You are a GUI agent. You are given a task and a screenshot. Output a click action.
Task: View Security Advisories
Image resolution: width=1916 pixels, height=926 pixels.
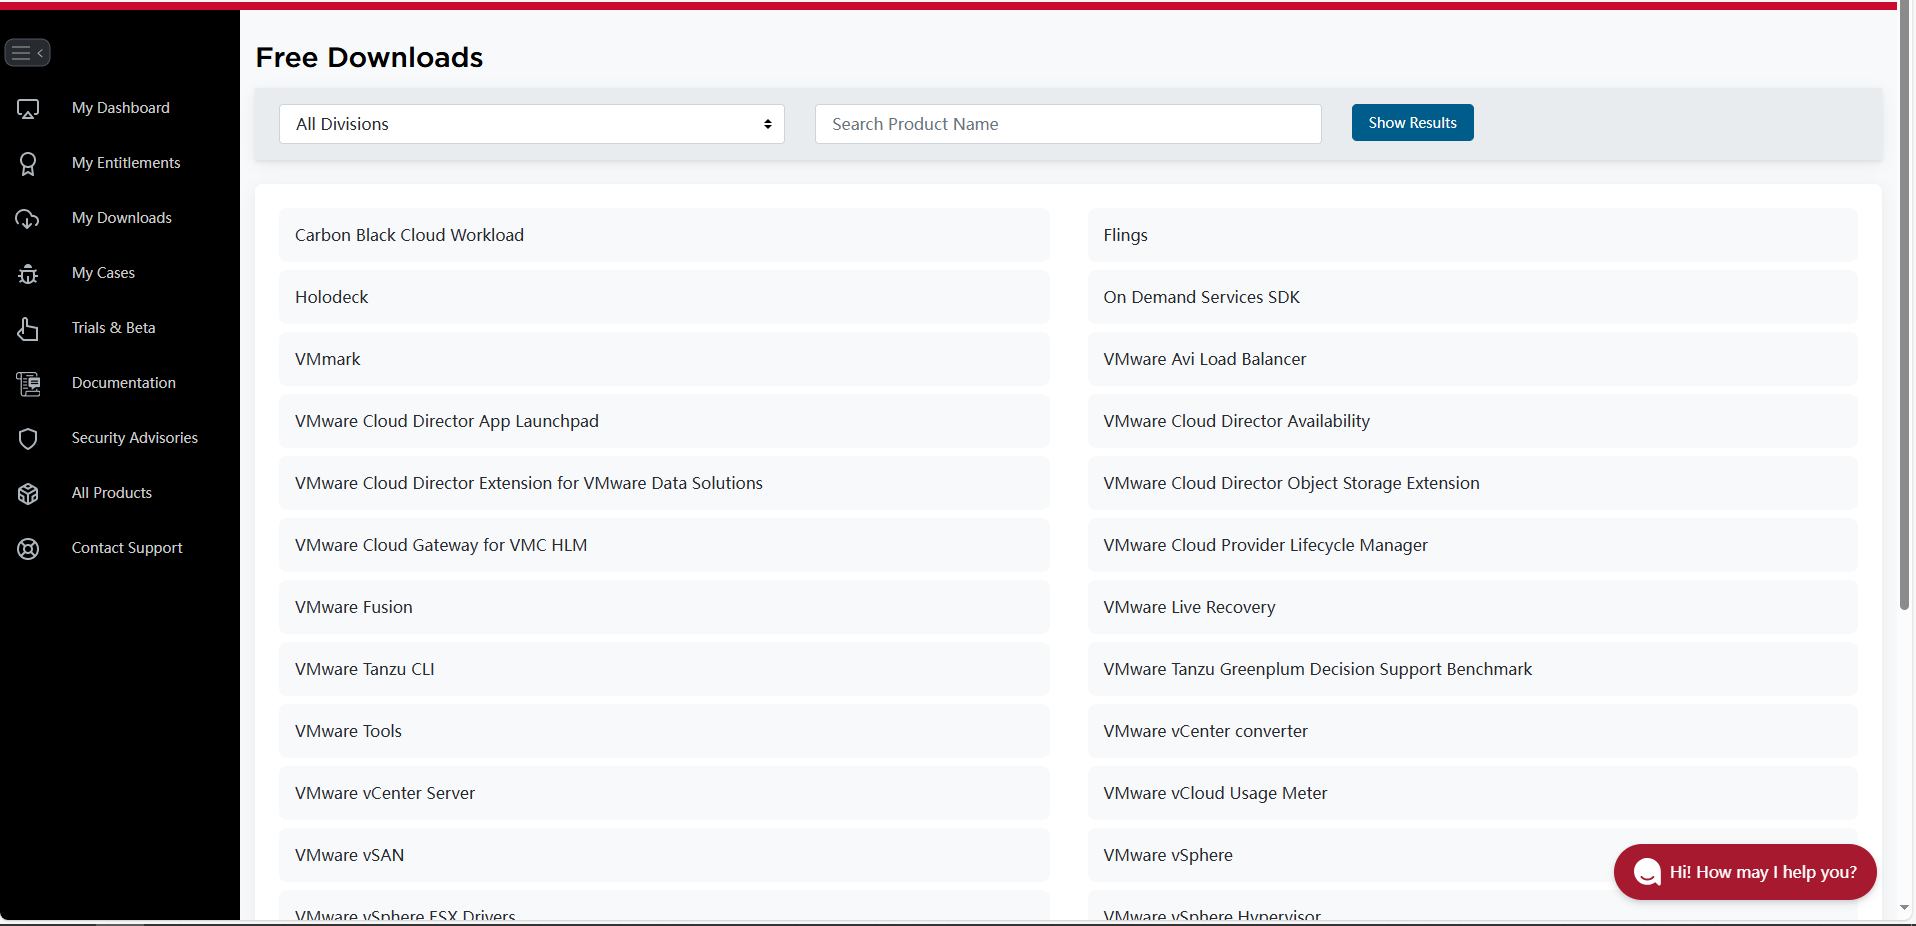click(135, 438)
